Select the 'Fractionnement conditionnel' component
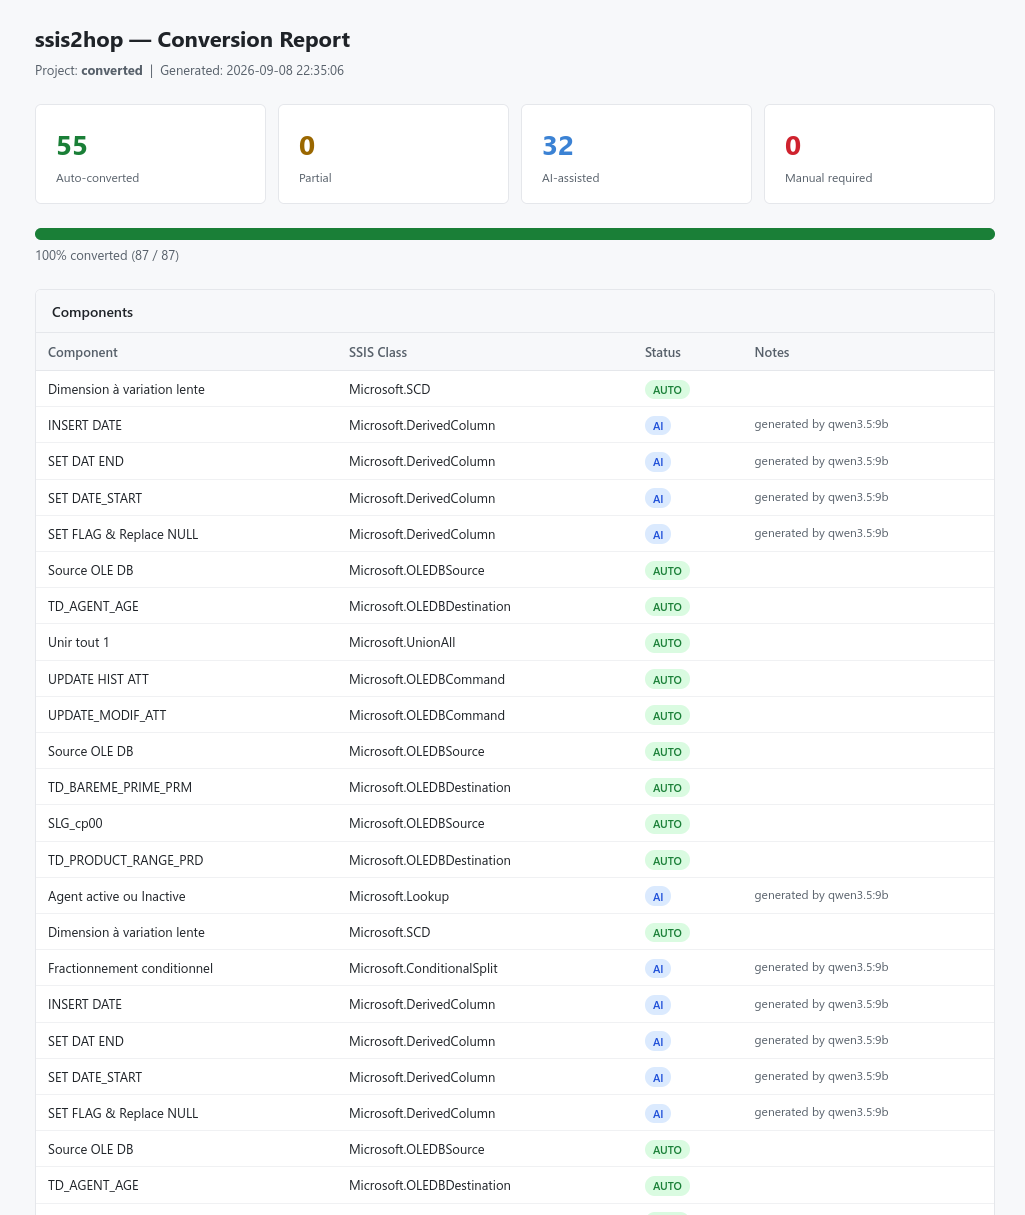 [x=130, y=968]
